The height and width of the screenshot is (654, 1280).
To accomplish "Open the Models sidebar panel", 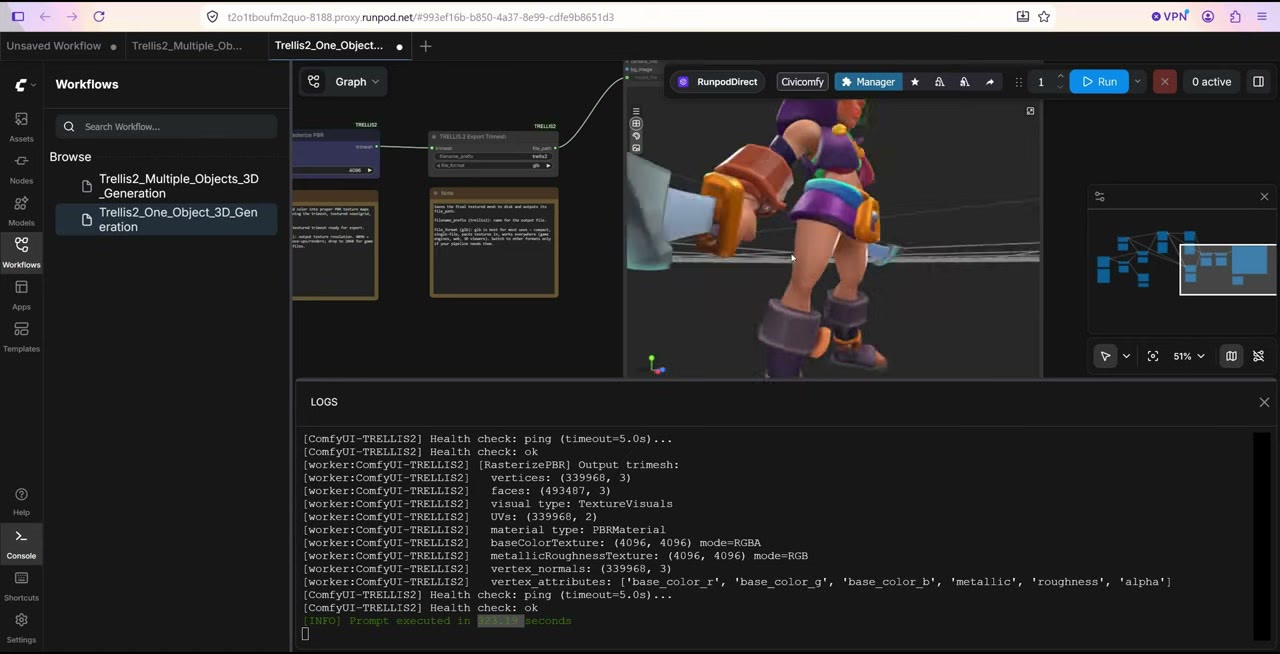I will (x=21, y=210).
